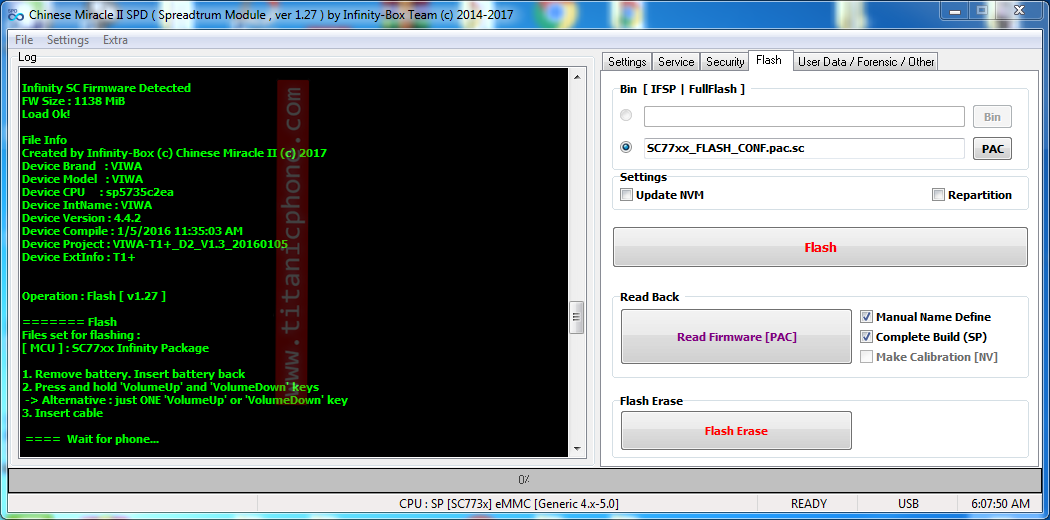
Task: Switch to the Service tab
Action: [676, 62]
